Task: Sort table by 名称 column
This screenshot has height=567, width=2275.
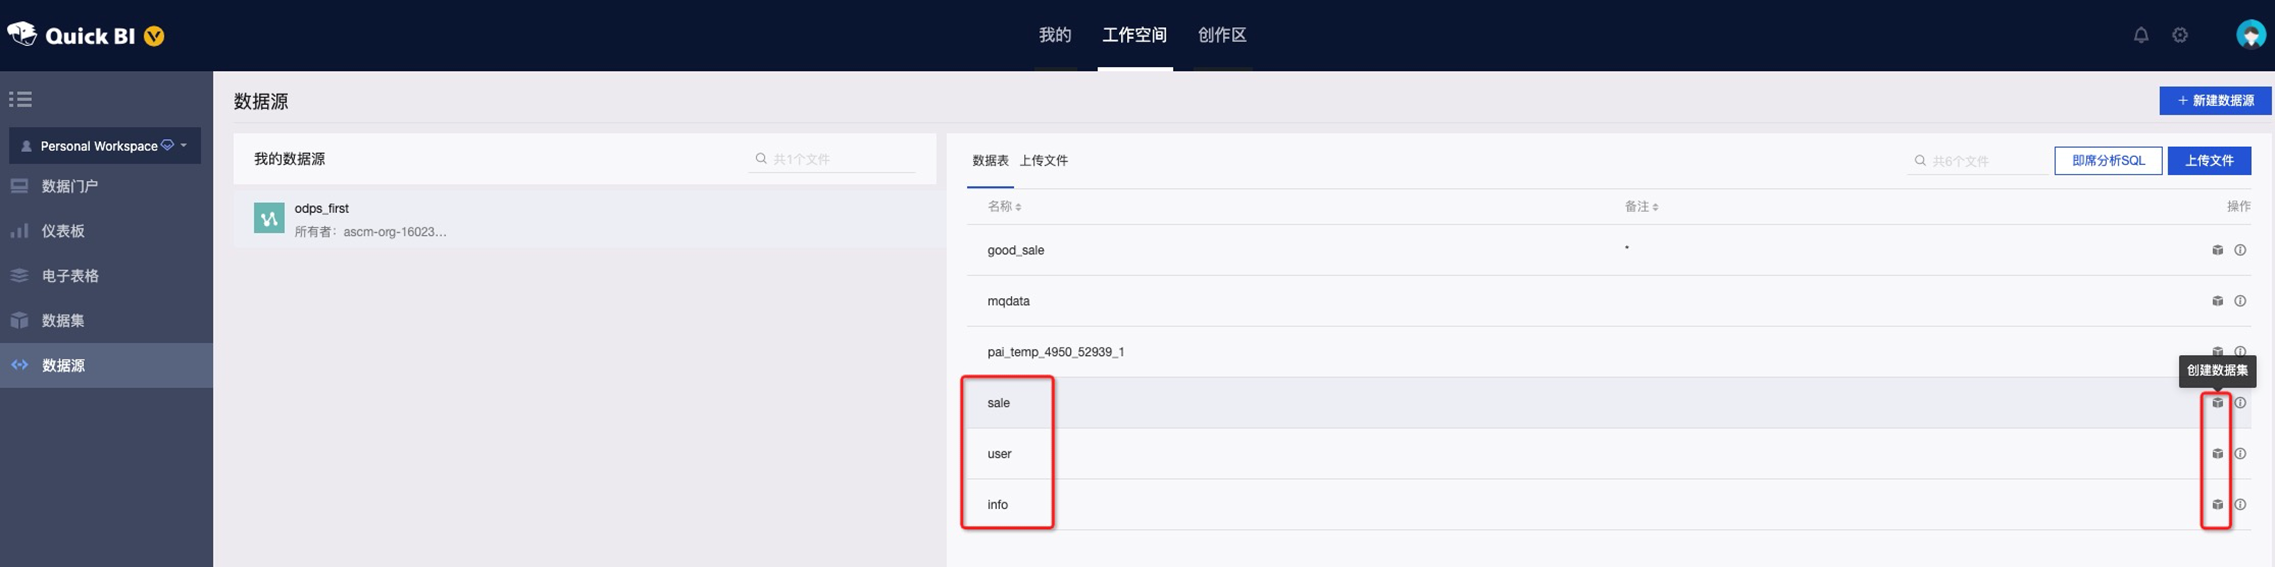Action: 1004,206
